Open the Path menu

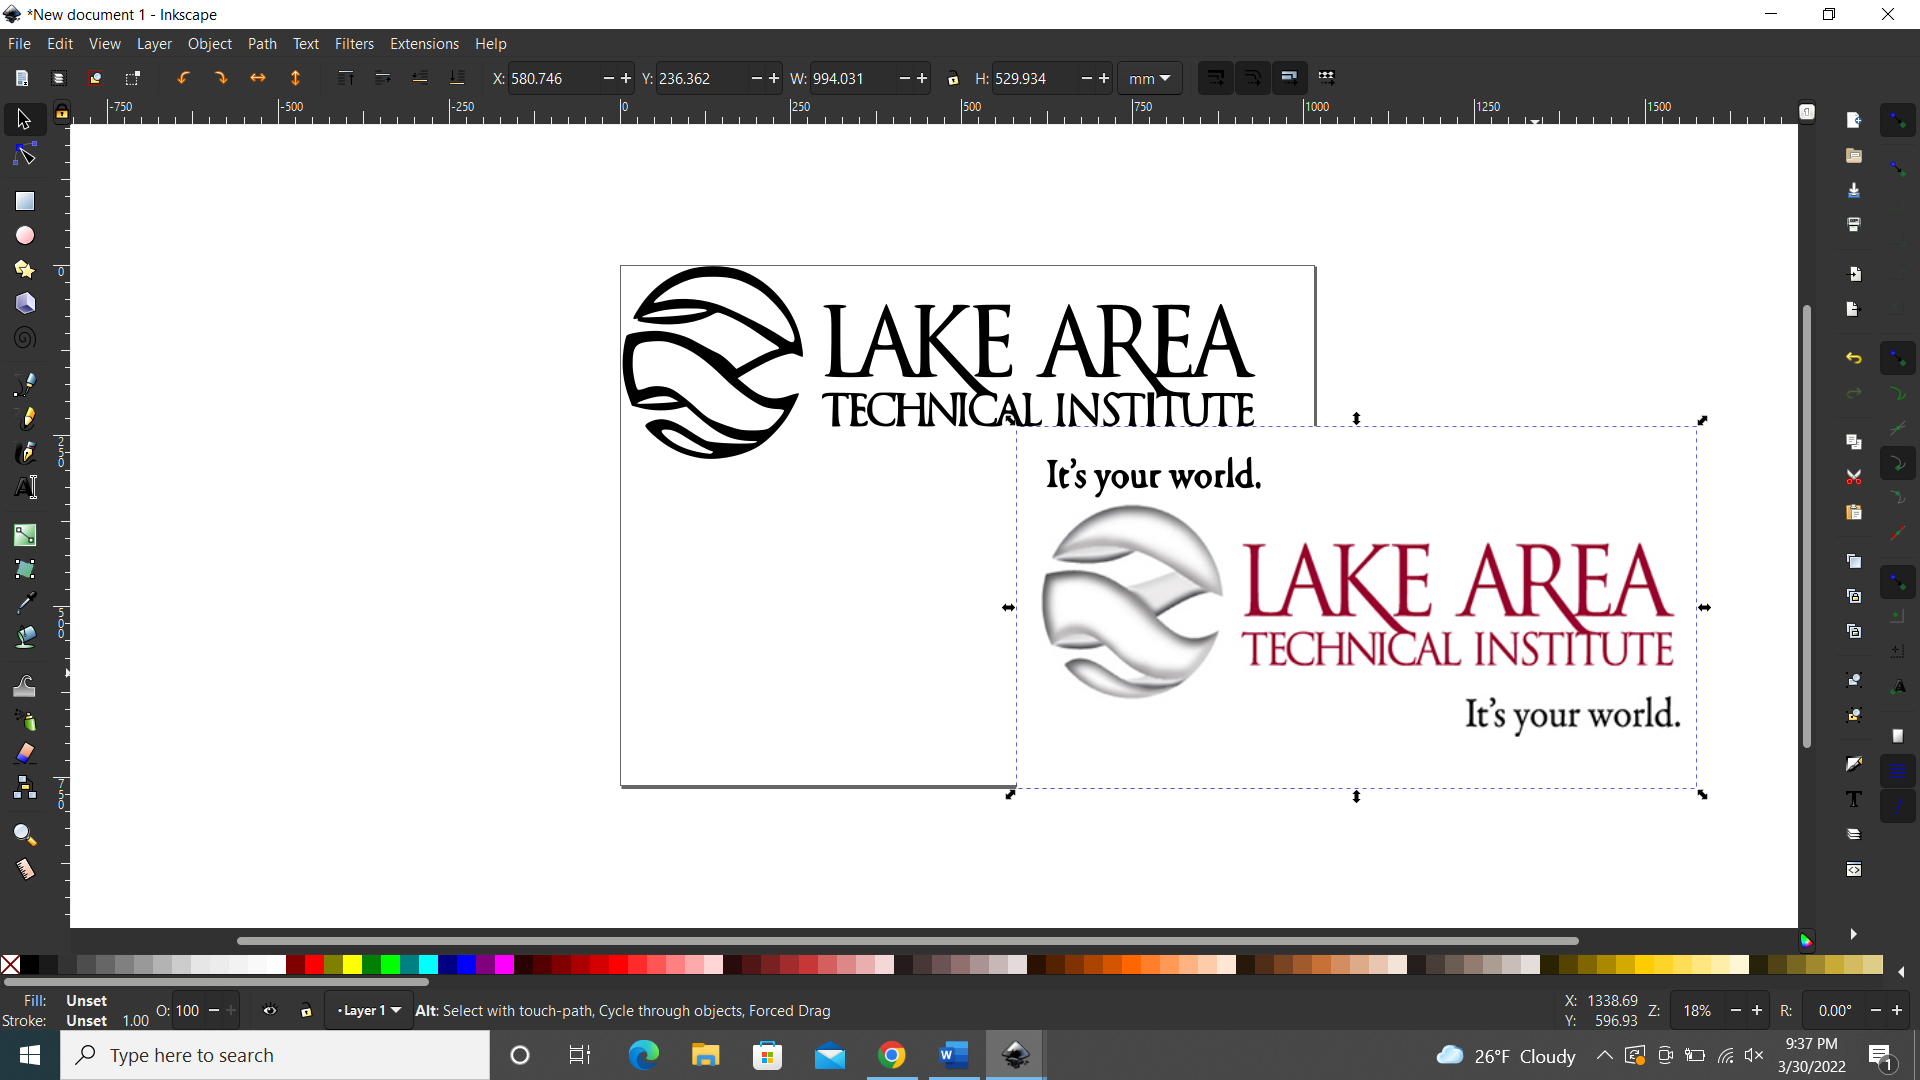[262, 44]
